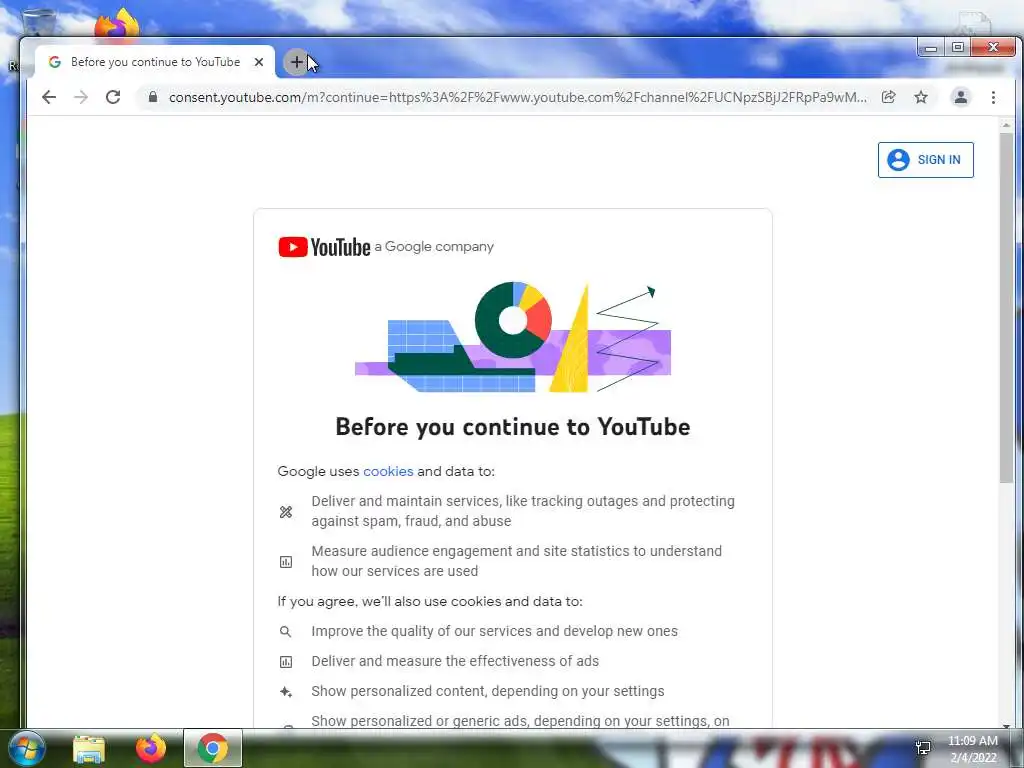Click the sparkle icon beside 'Show personalized content'
This screenshot has height=768, width=1024.
click(x=286, y=692)
